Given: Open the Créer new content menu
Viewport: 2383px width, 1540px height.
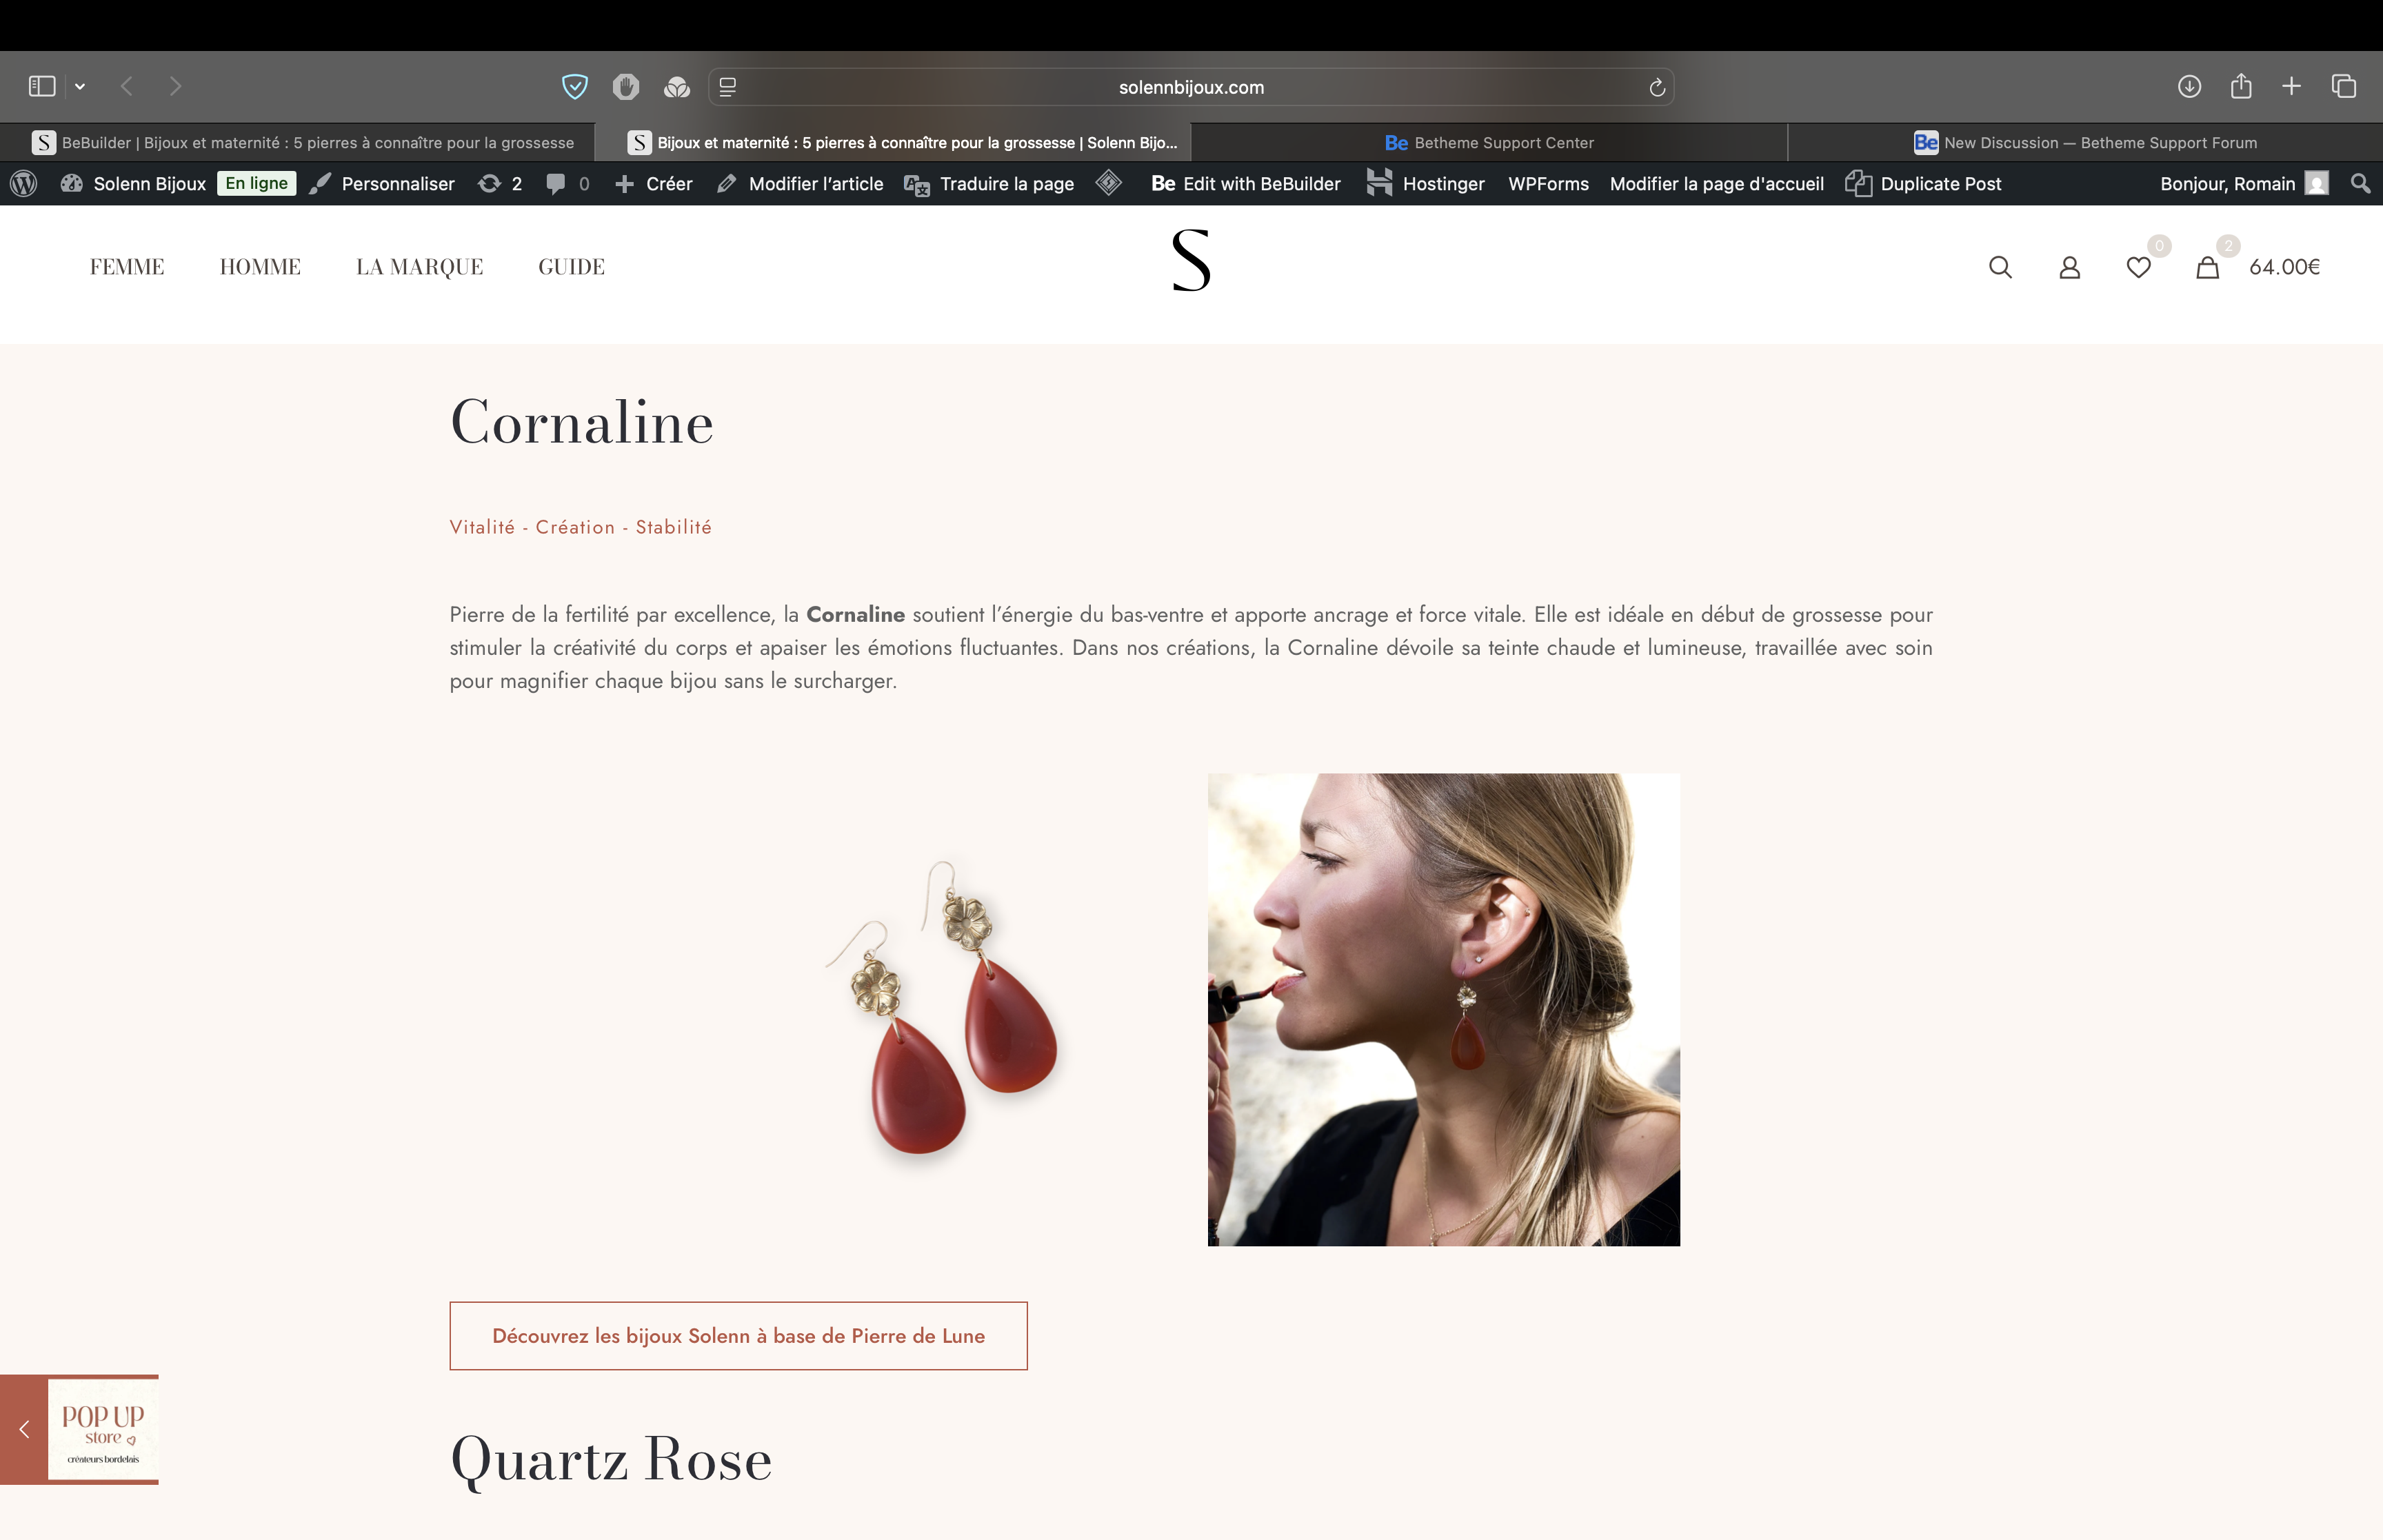Looking at the screenshot, I should [654, 183].
